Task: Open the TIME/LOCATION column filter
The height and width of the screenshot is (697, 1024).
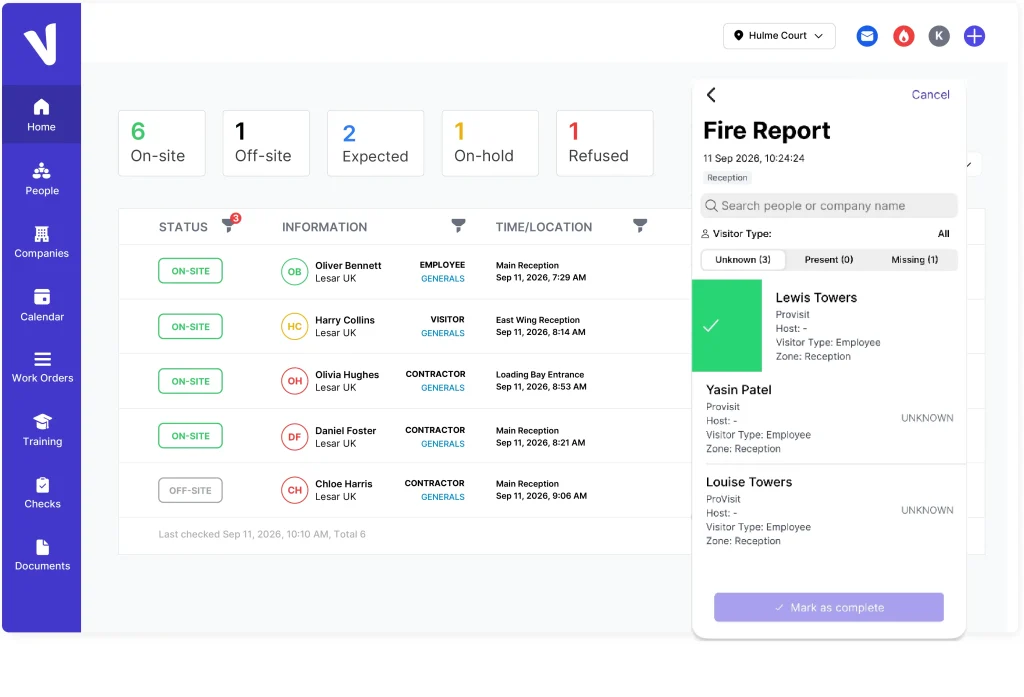Action: click(x=640, y=225)
